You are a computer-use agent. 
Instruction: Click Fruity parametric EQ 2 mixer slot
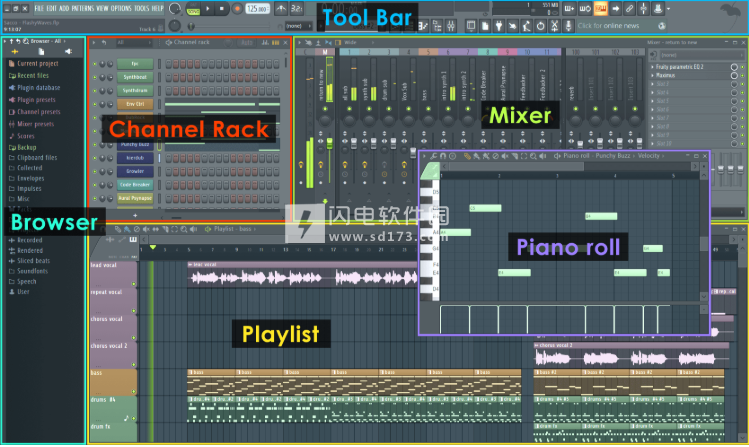[x=690, y=67]
